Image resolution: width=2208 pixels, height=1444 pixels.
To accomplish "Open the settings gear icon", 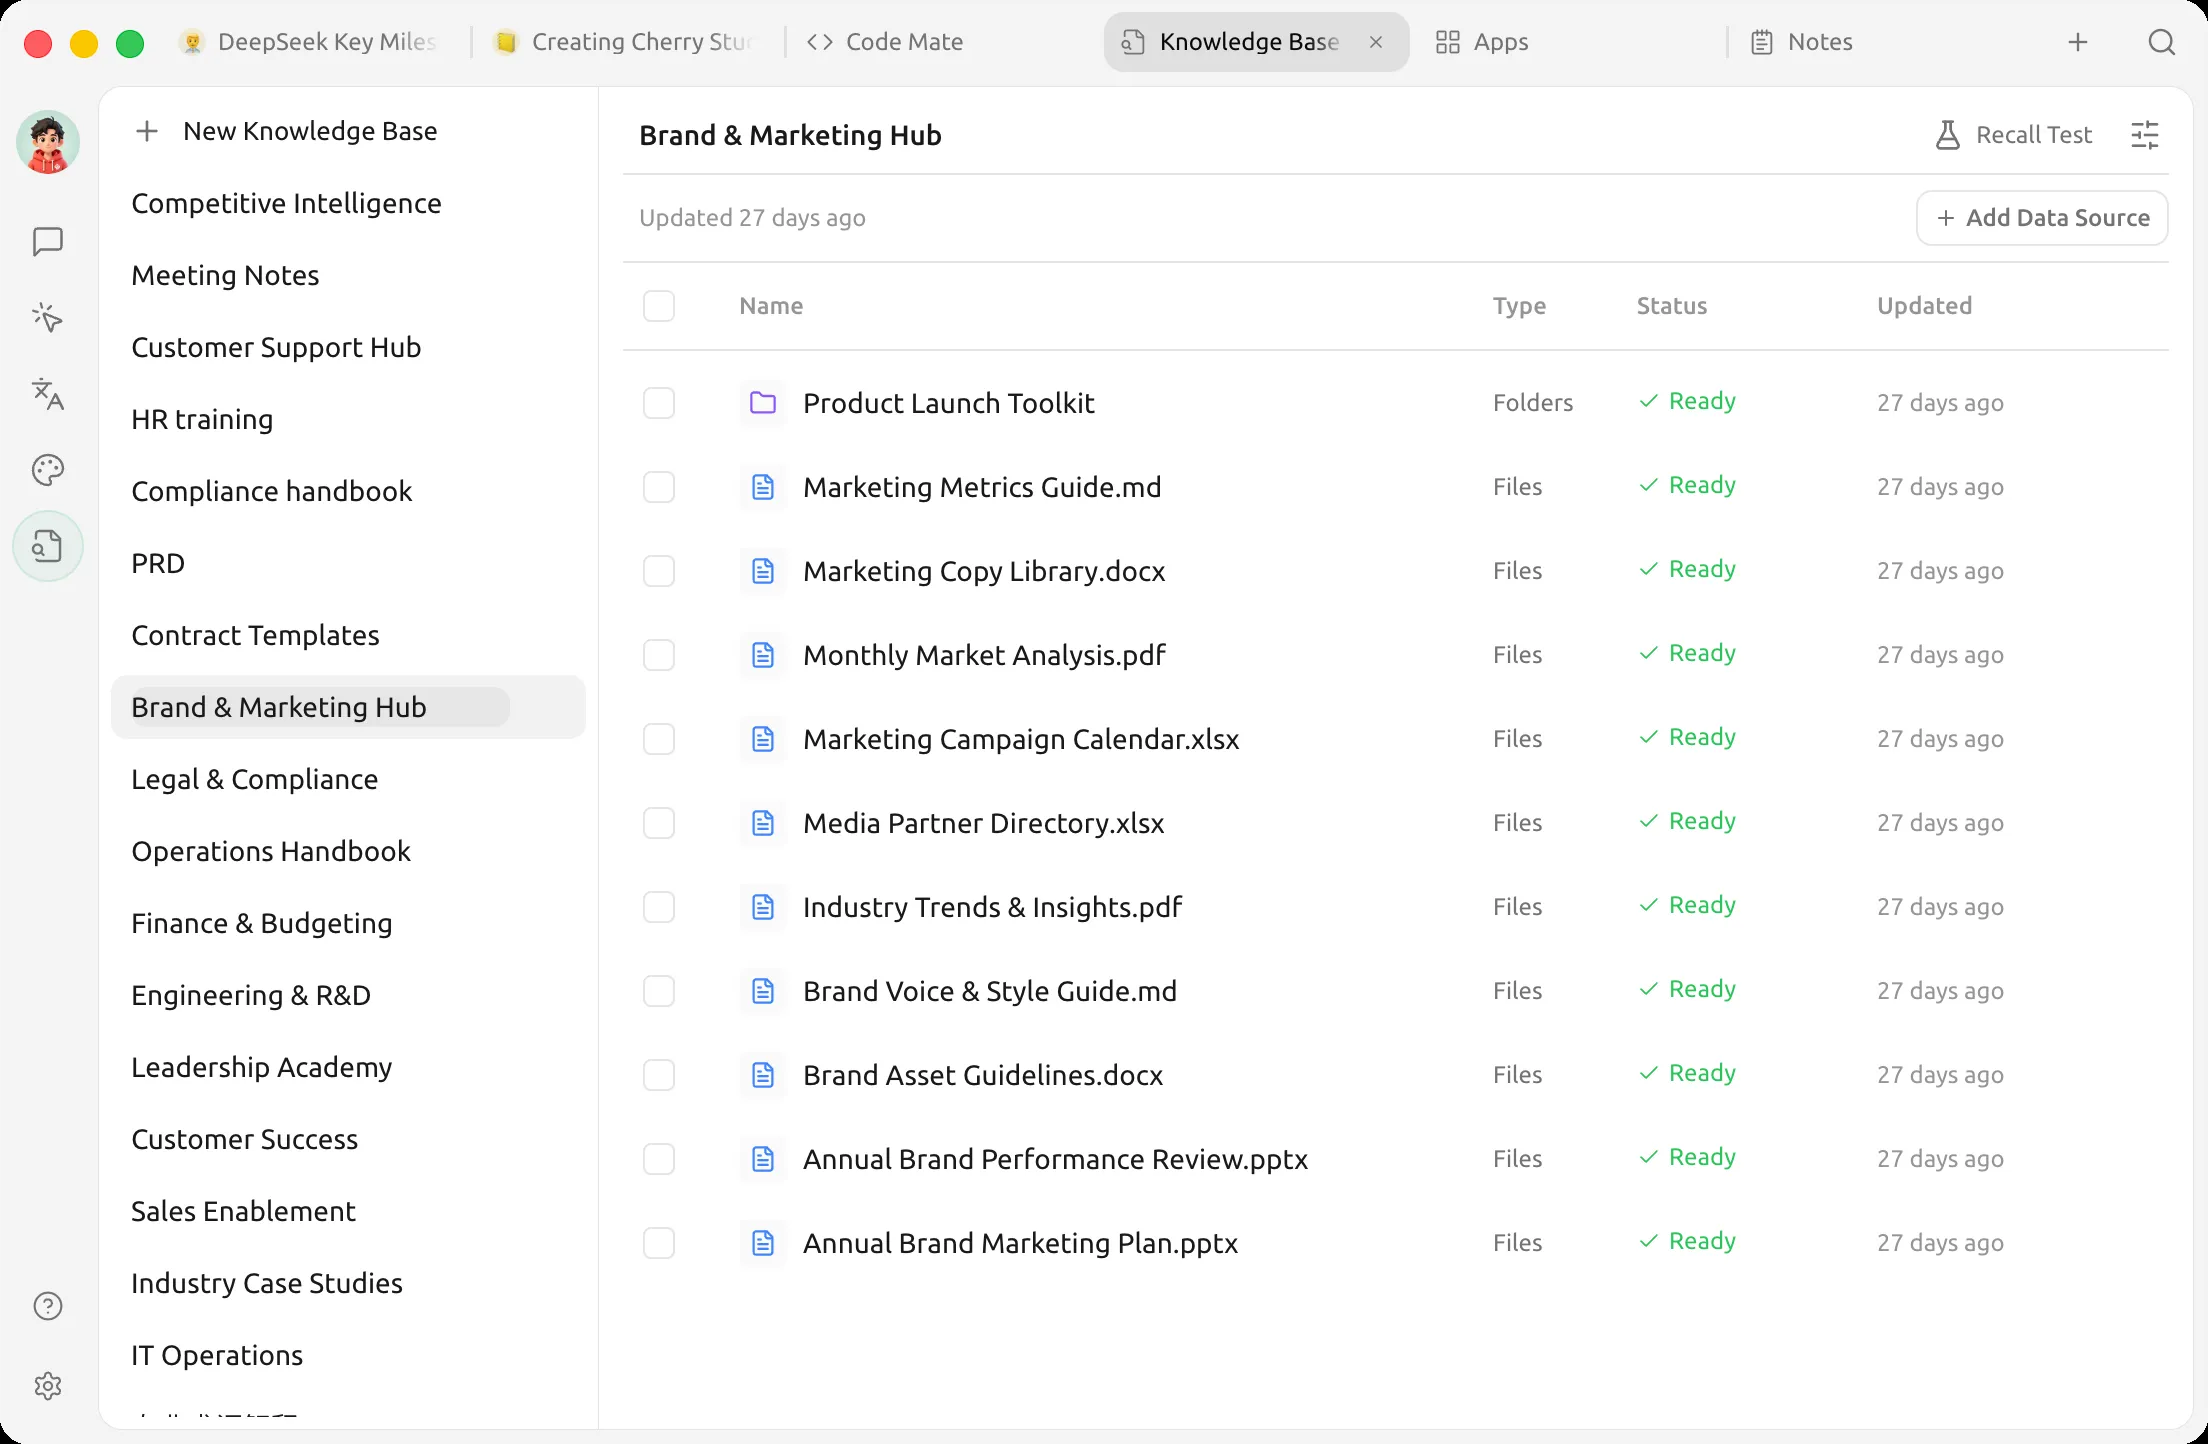I will [x=48, y=1386].
